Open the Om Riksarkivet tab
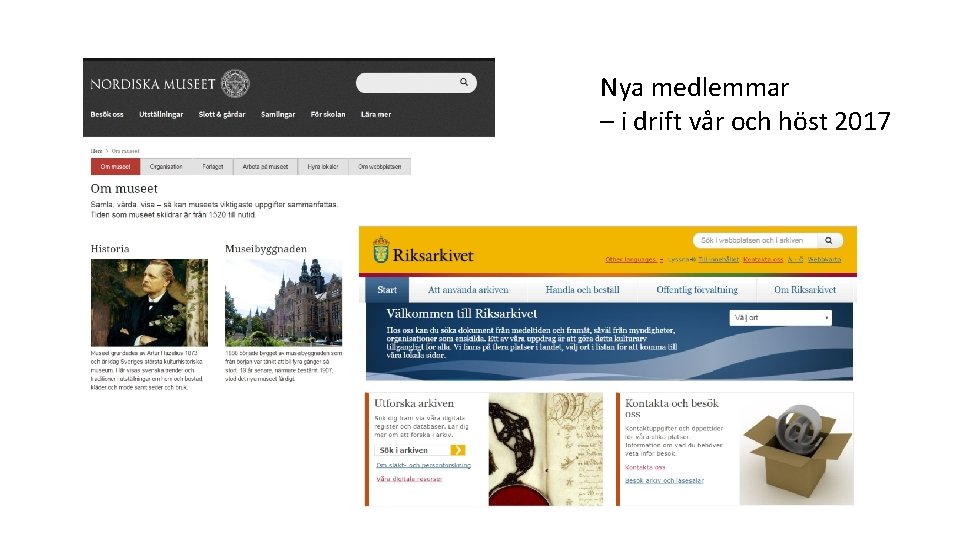Screen dimensions: 960x540 click(x=804, y=290)
